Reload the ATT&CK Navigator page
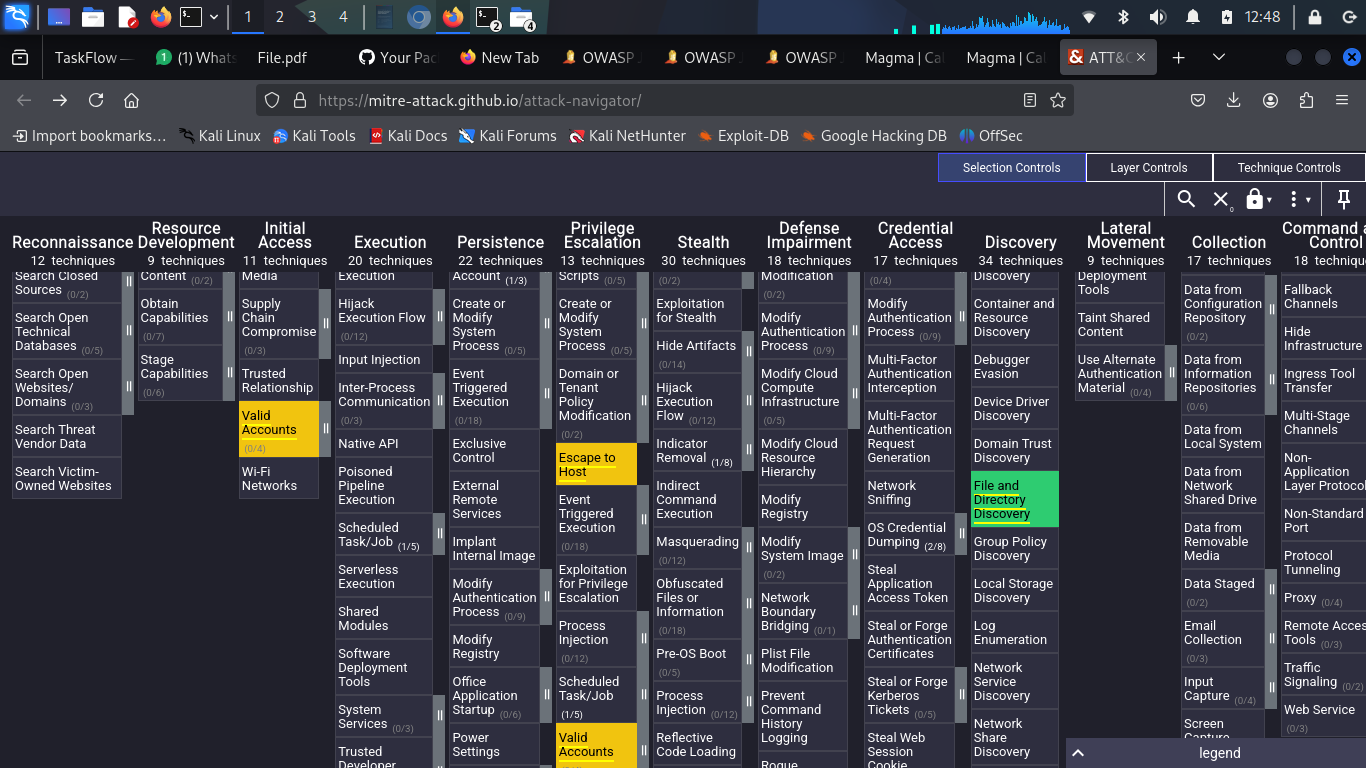This screenshot has height=768, width=1366. click(x=96, y=100)
